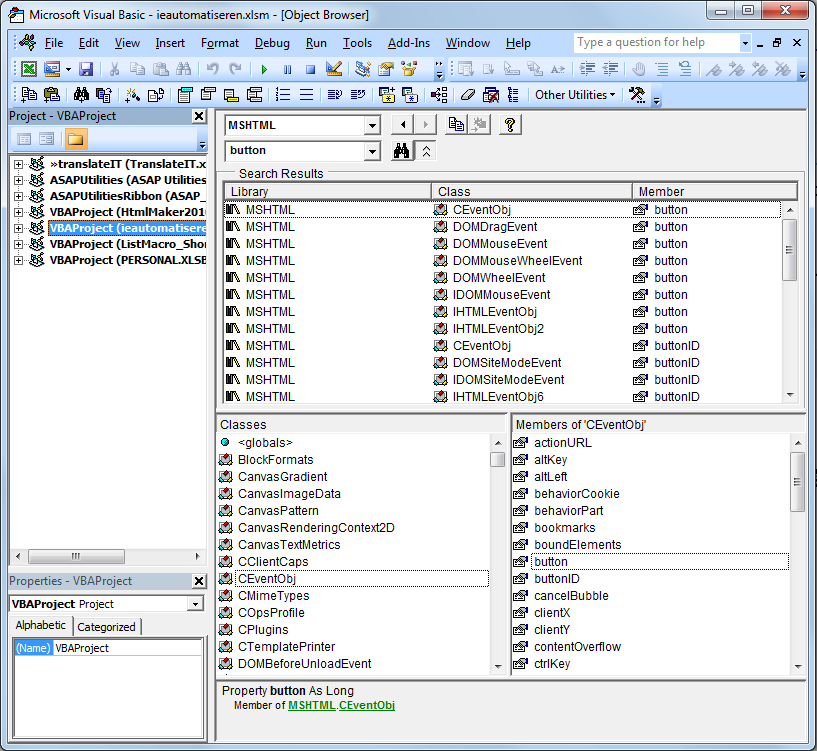
Task: Click the Find binoculars icon in the standard toolbar
Action: 183,69
